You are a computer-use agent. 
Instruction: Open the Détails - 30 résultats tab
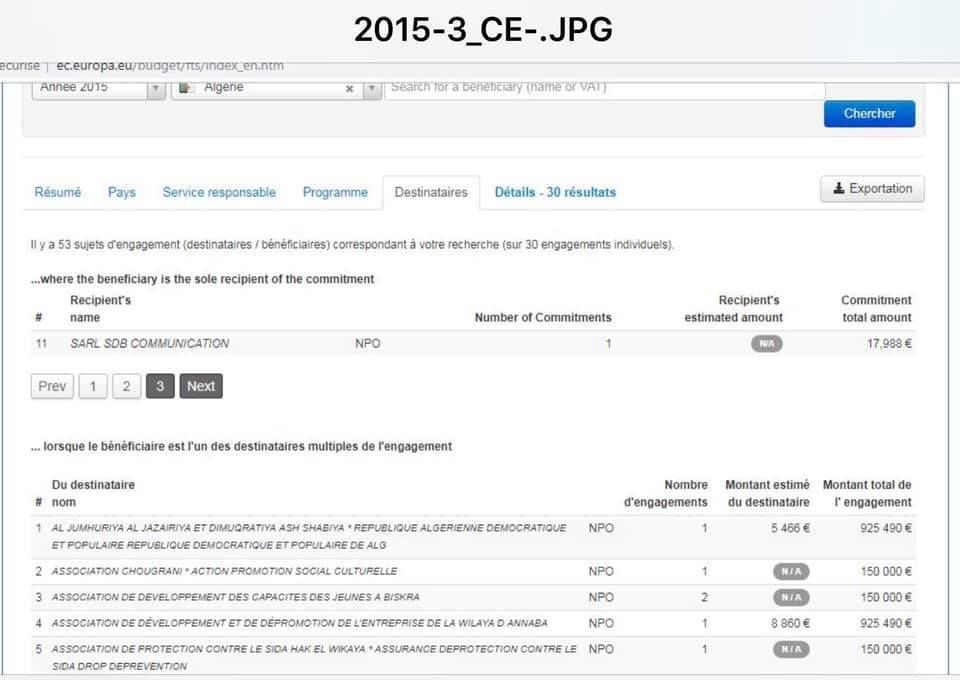[x=555, y=192]
